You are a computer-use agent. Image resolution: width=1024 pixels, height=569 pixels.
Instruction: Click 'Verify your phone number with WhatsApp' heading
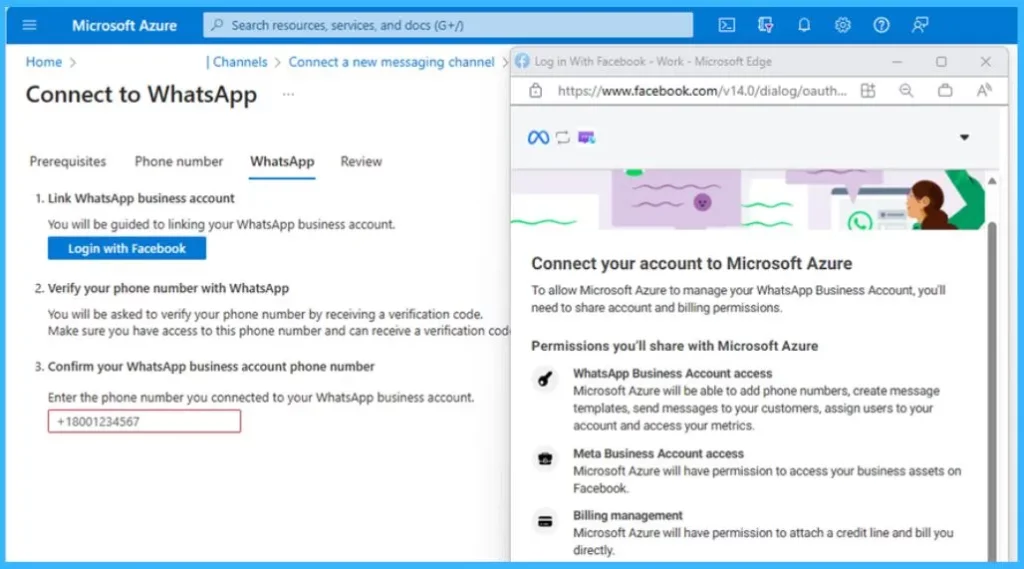click(168, 288)
